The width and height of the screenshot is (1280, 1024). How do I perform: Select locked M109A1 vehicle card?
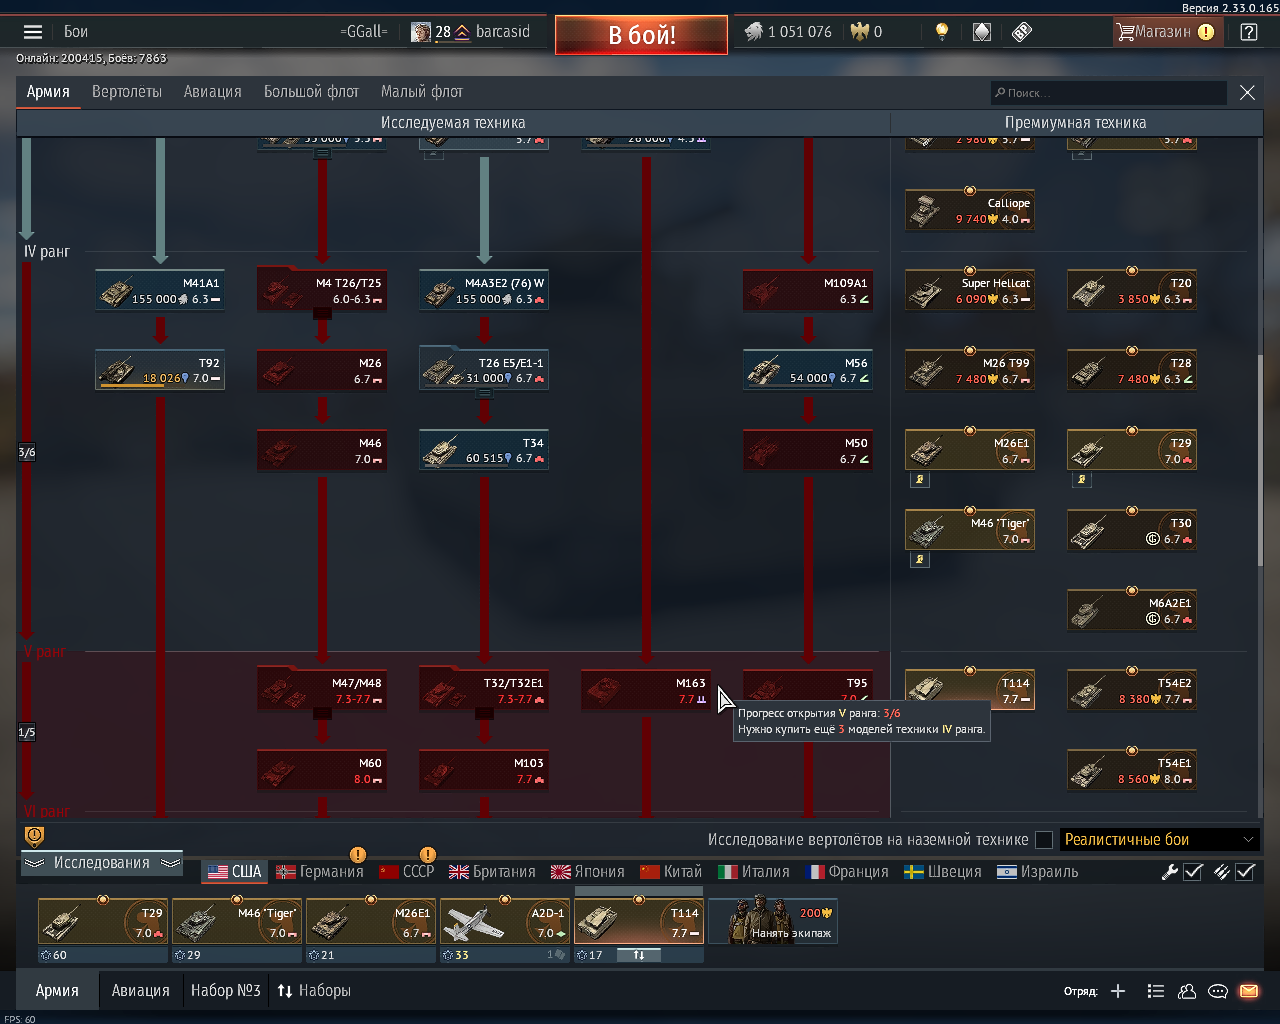coord(808,290)
